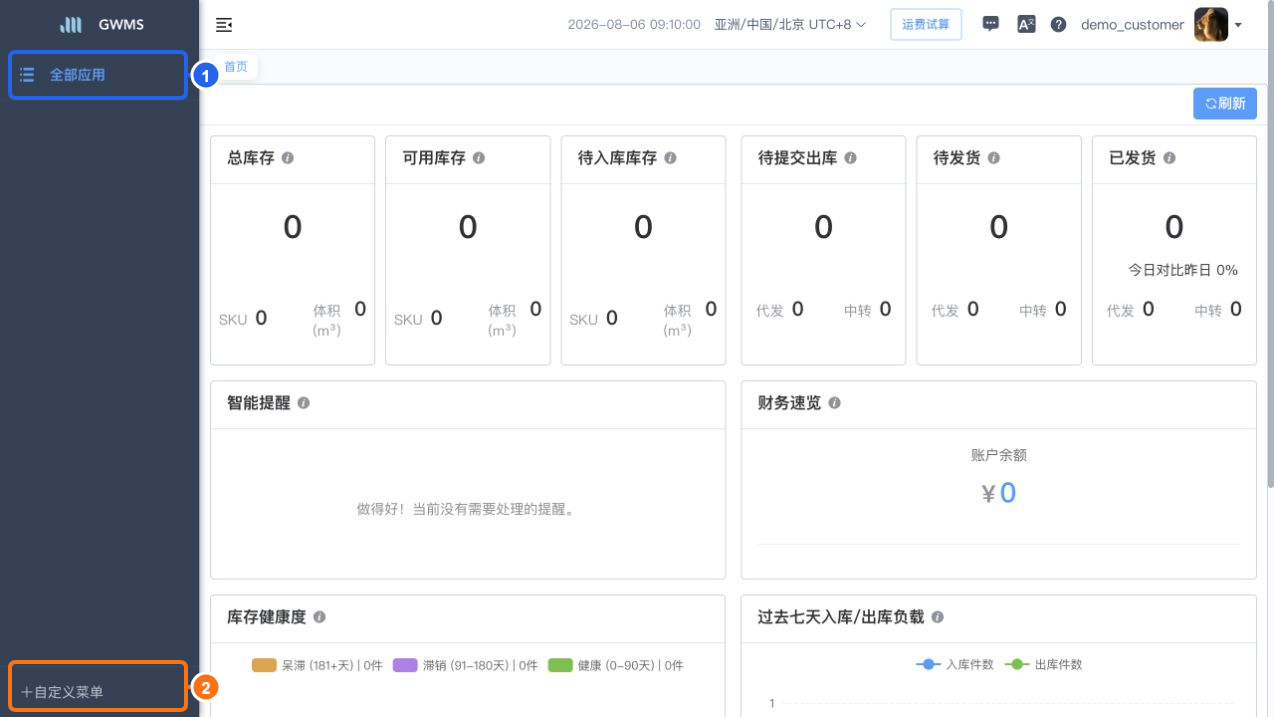Screen dimensions: 1274x717
Task: Click the 今日对比昨日 0% text
Action: [x=1183, y=270]
